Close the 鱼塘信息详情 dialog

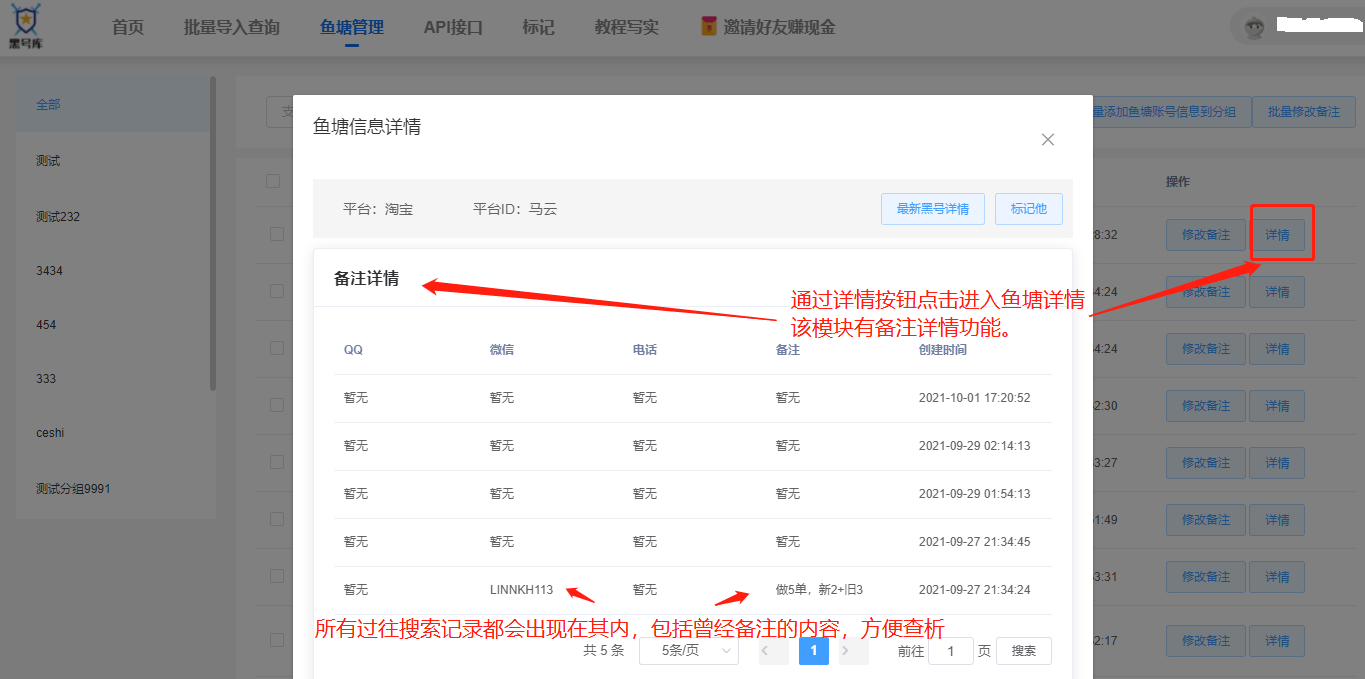1047,140
